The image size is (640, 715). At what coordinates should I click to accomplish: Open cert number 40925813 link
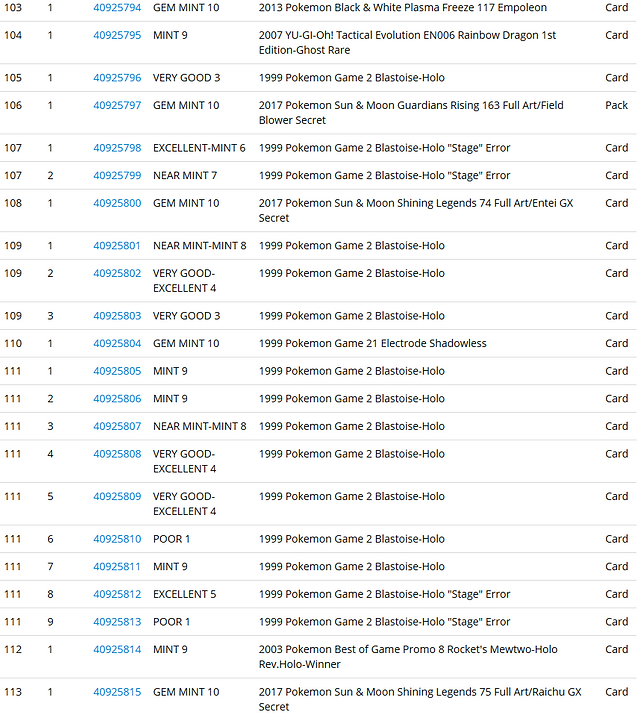tap(117, 622)
